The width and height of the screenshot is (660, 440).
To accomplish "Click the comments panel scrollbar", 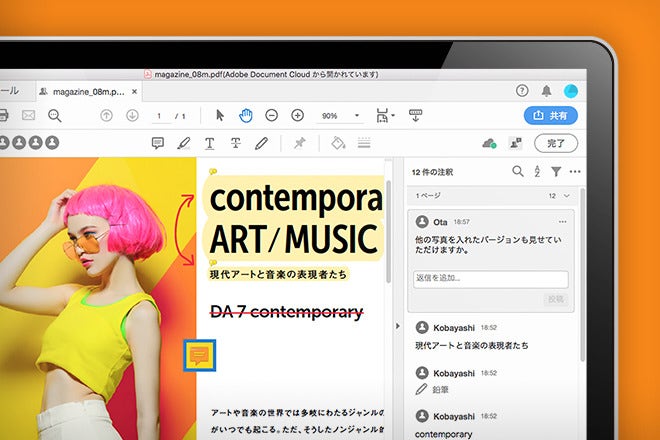I will 583,275.
